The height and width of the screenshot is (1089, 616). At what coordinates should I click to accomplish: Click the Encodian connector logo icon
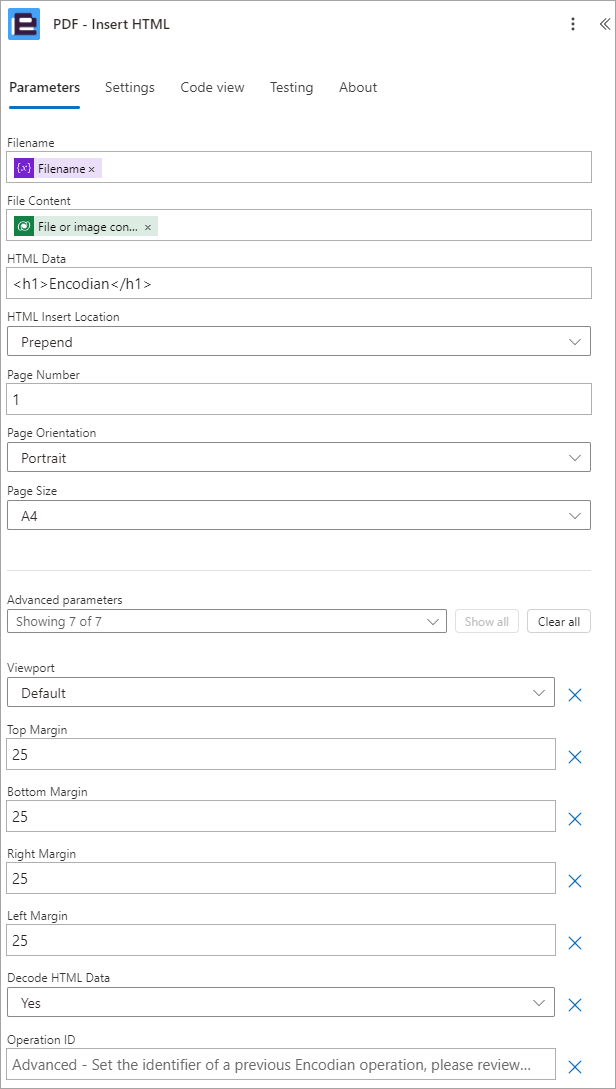tap(24, 24)
